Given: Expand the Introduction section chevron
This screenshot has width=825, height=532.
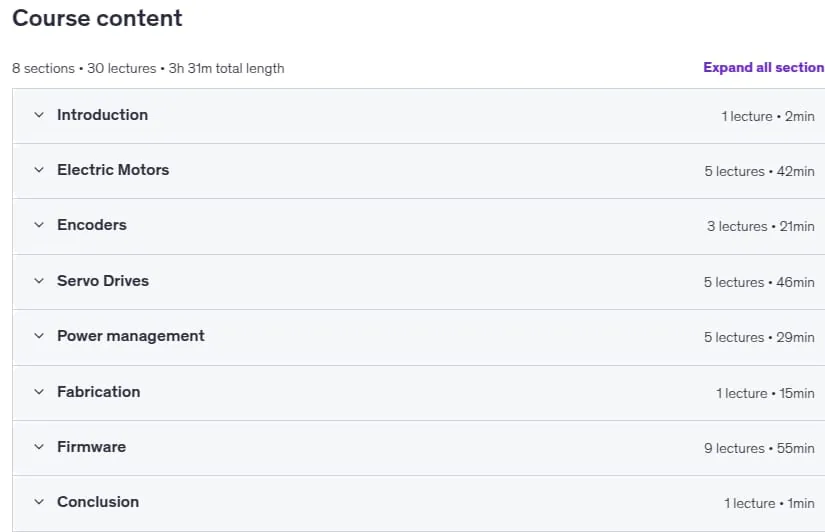Looking at the screenshot, I should coord(39,115).
